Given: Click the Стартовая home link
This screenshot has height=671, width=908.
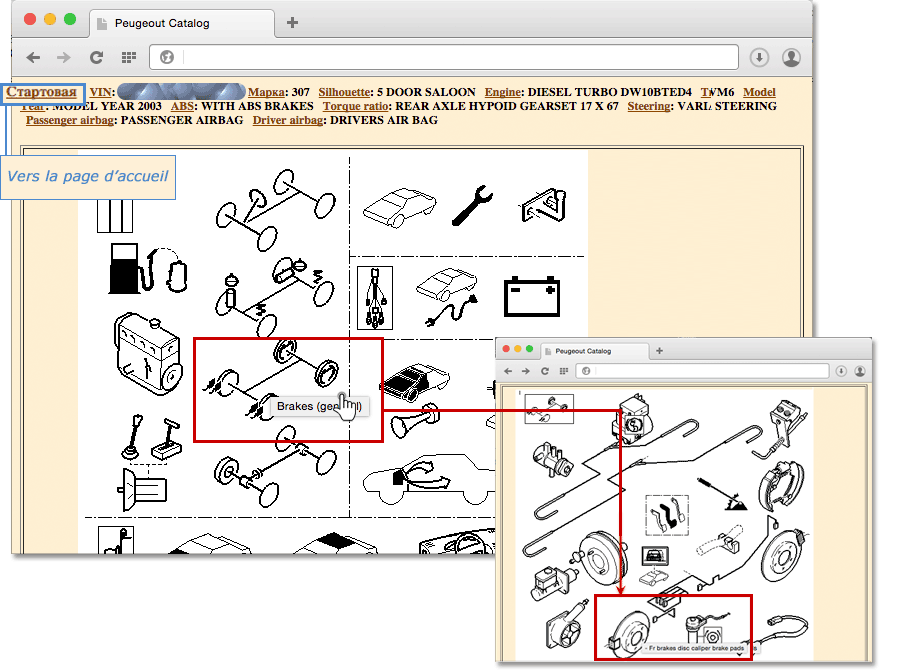Looking at the screenshot, I should click(x=41, y=92).
